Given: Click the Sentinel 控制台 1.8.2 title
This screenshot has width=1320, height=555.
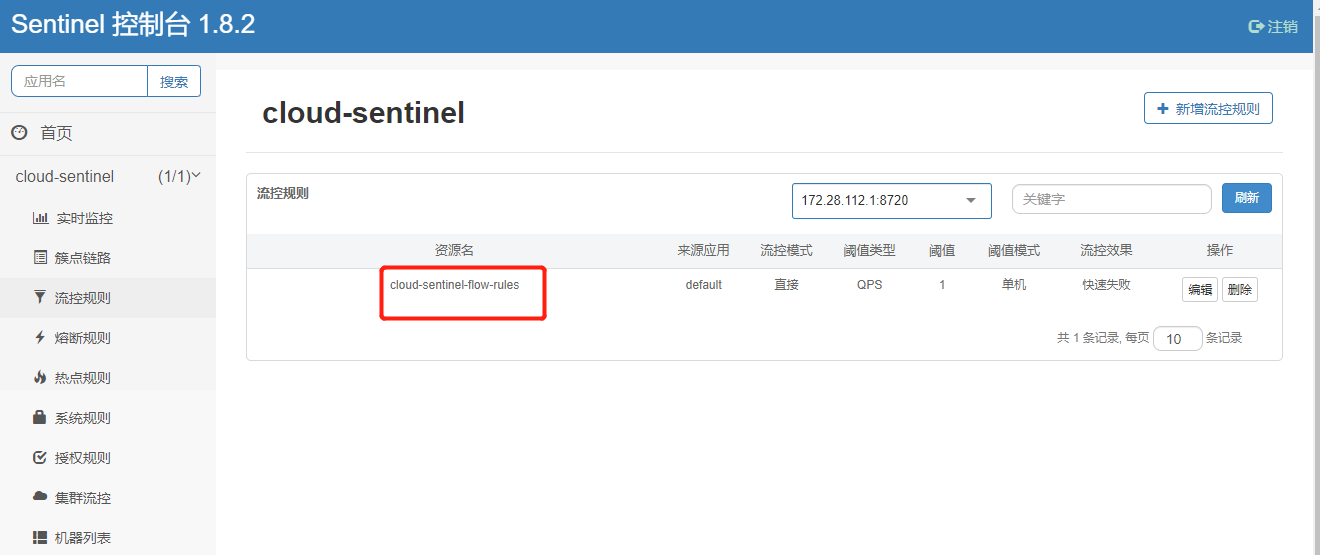Looking at the screenshot, I should tap(133, 25).
